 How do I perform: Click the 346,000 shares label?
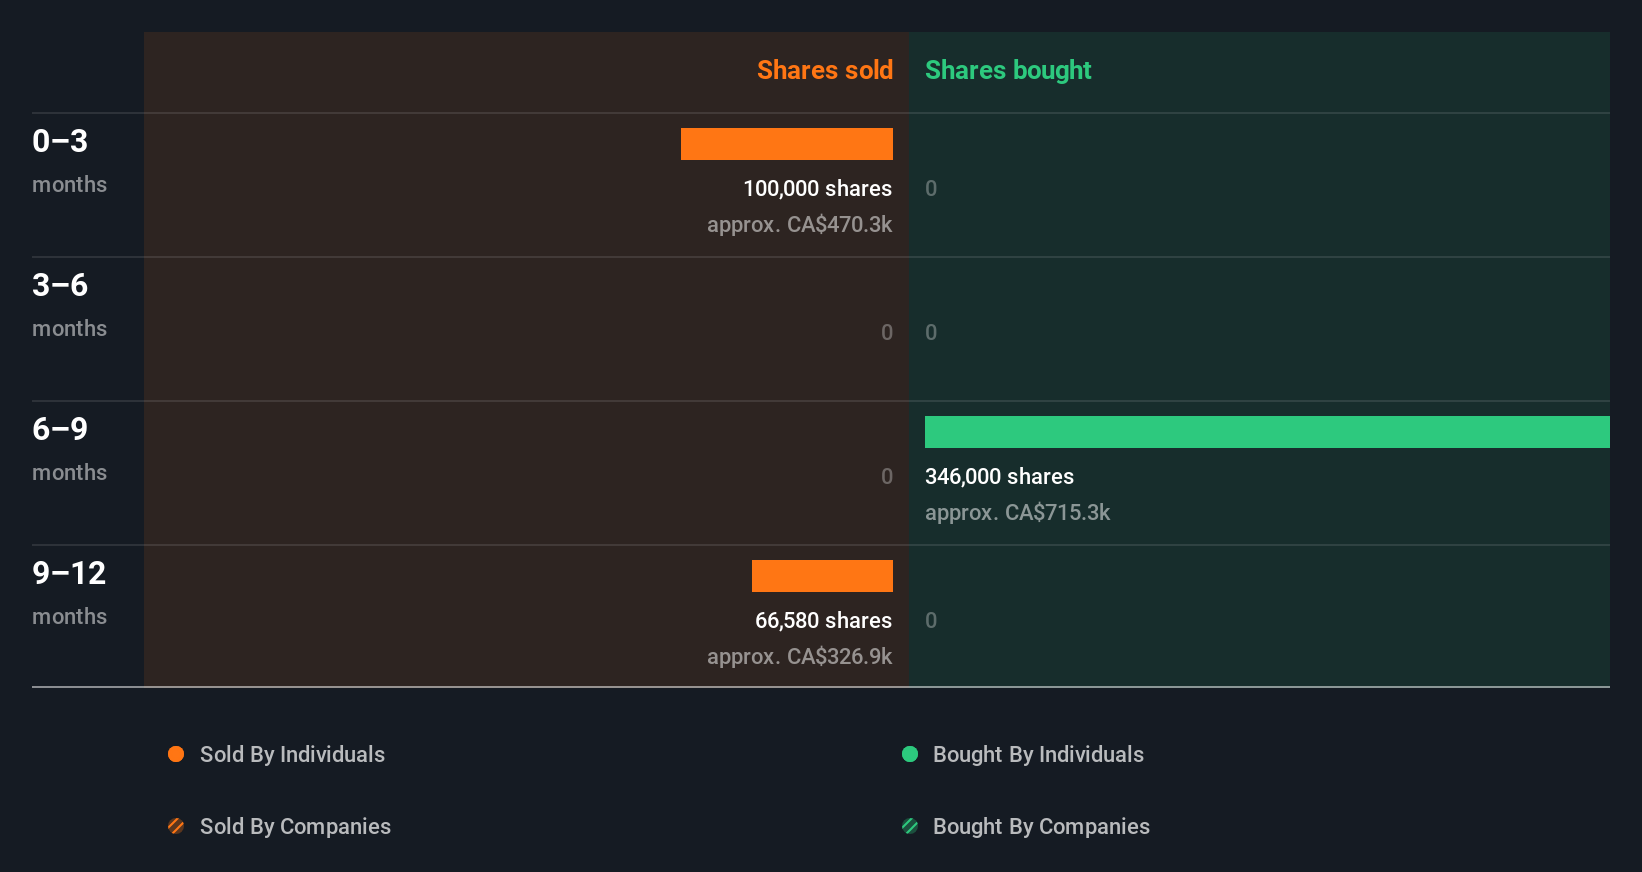(999, 476)
